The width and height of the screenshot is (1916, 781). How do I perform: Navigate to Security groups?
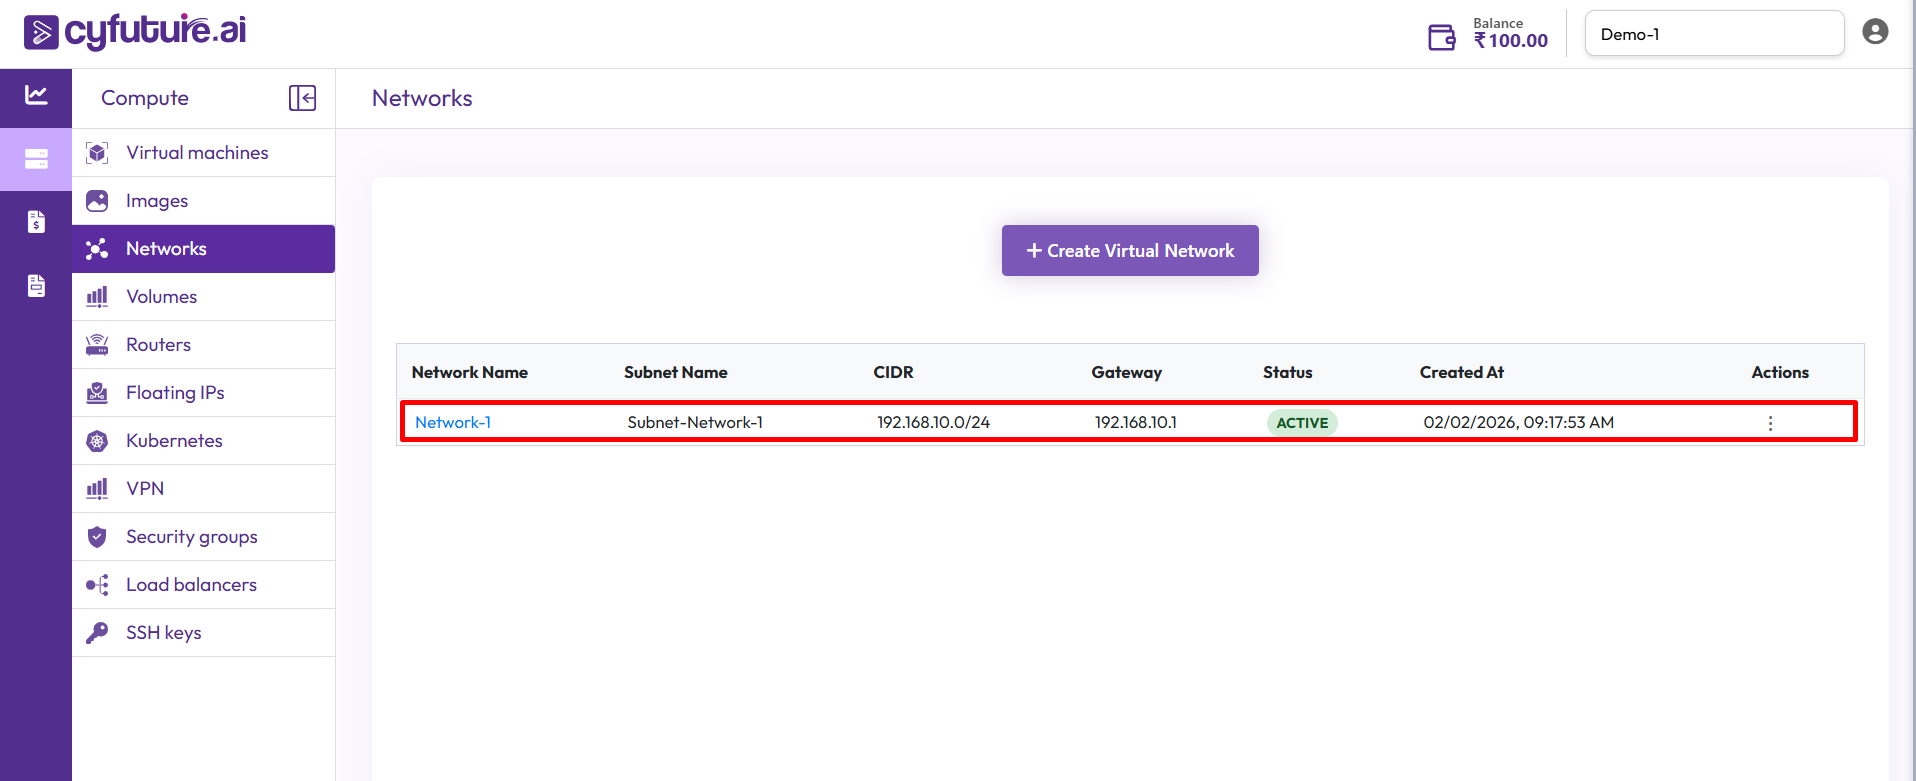(192, 537)
